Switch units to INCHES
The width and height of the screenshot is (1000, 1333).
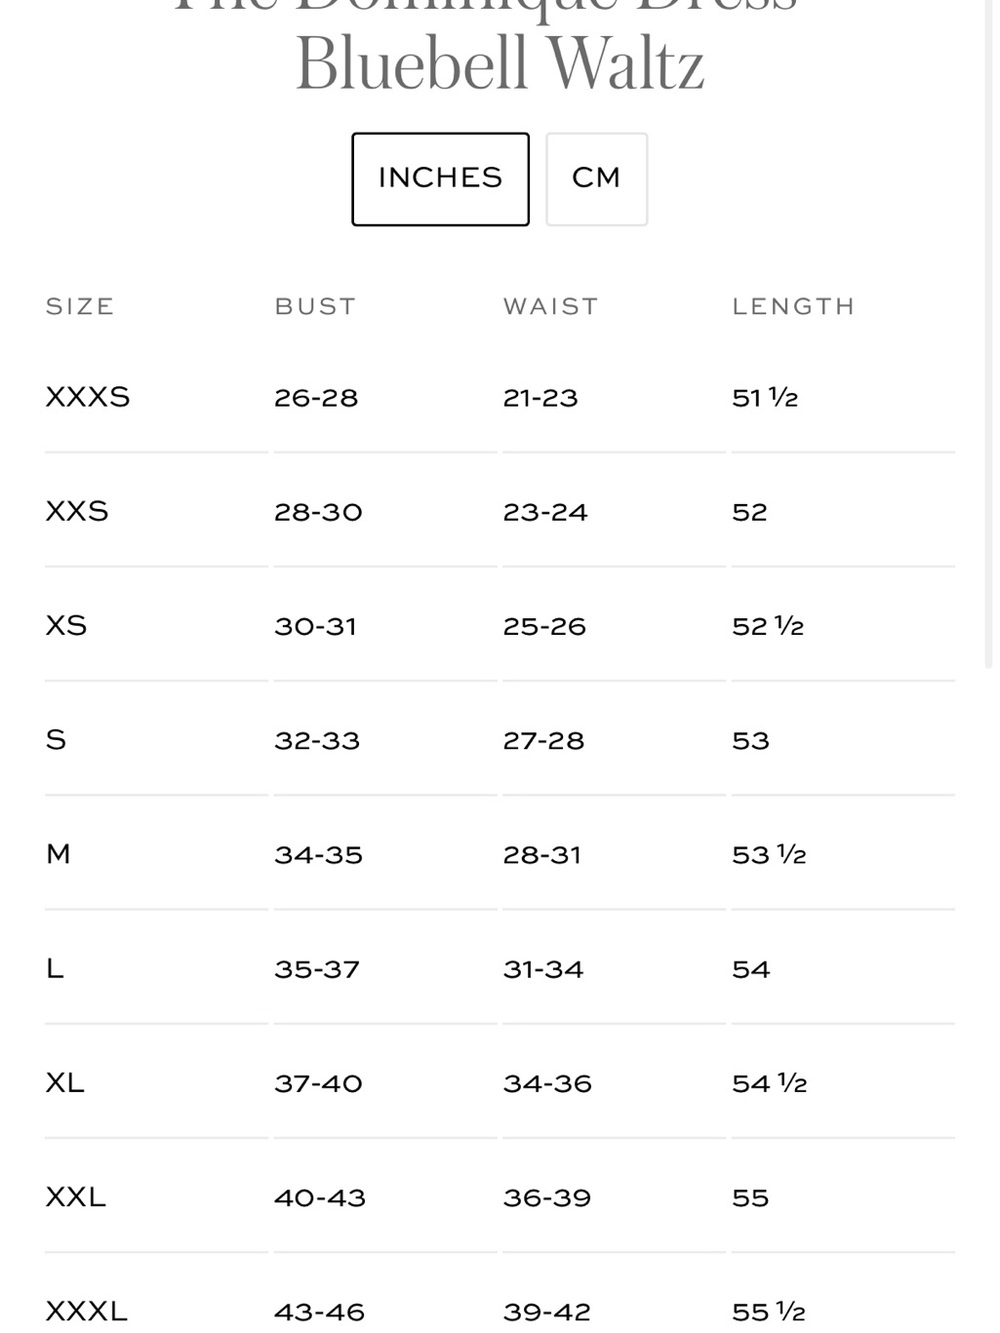tap(440, 179)
